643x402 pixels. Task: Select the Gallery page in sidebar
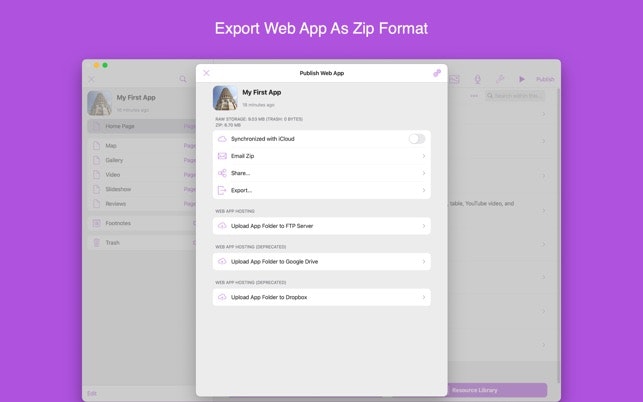[x=141, y=160]
